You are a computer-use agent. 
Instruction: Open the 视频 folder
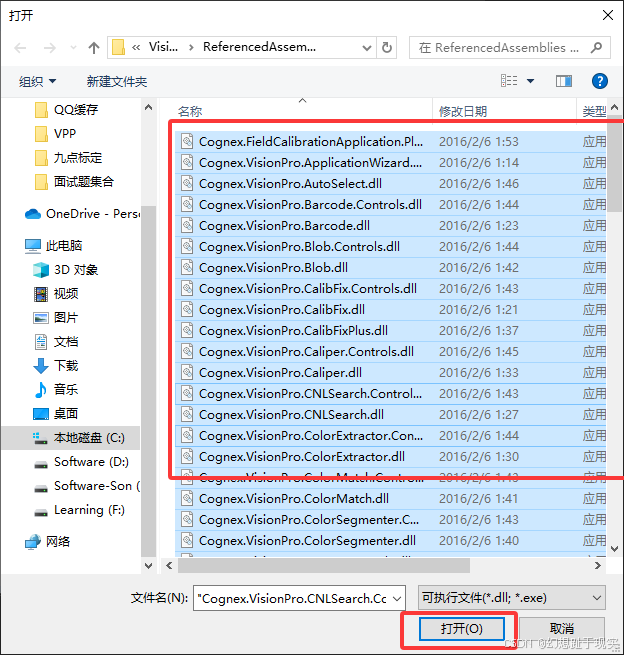56,294
